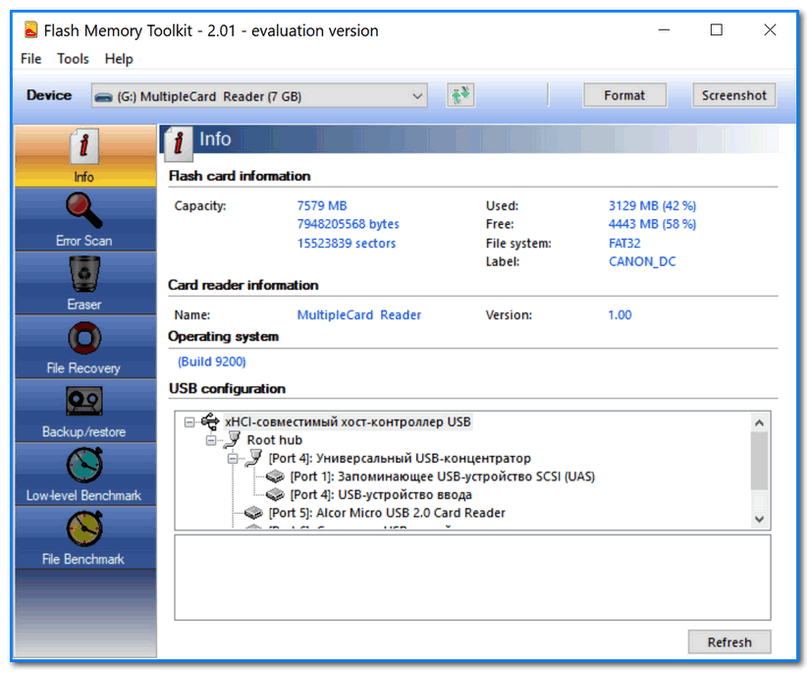Click the Info header icon
Screen dimensions: 810x673
point(179,142)
